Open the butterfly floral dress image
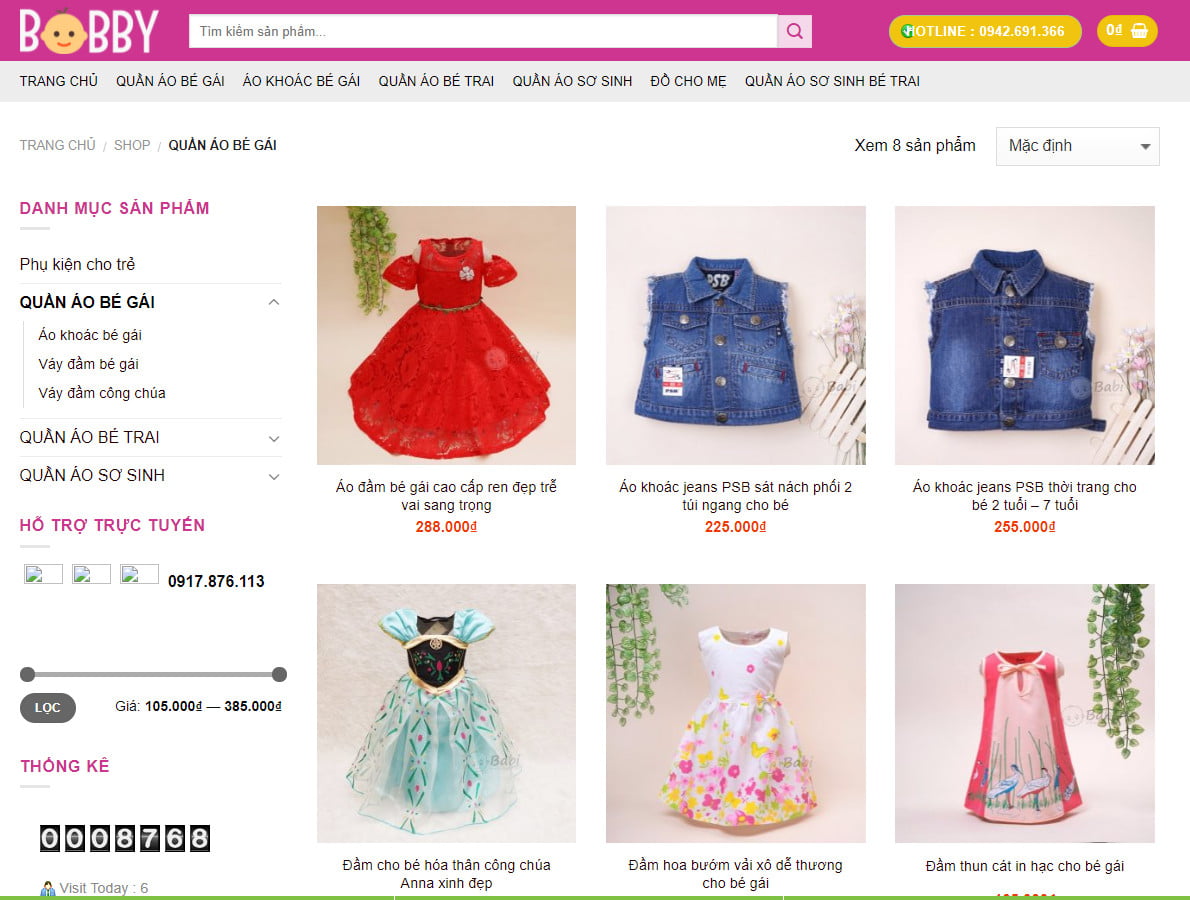Viewport: 1190px width, 900px height. 735,713
